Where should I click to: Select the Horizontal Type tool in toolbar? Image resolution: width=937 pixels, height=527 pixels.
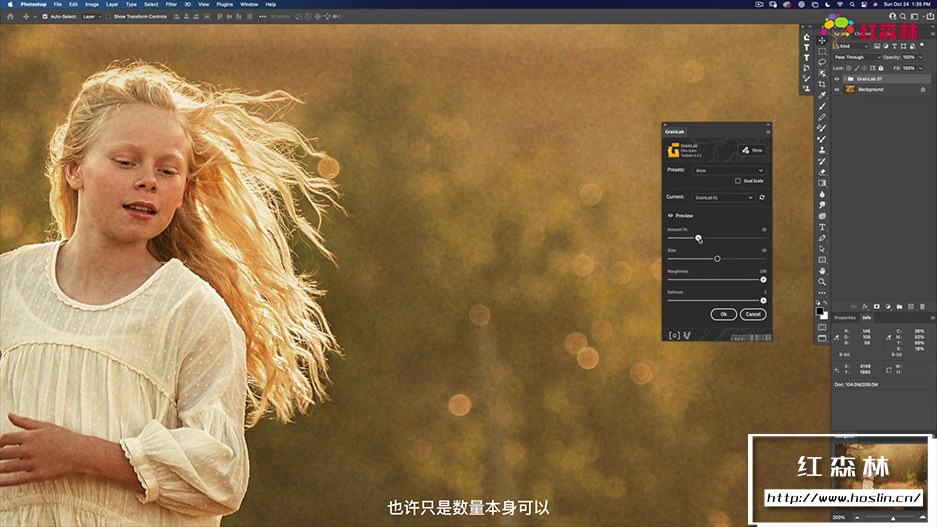pos(822,227)
